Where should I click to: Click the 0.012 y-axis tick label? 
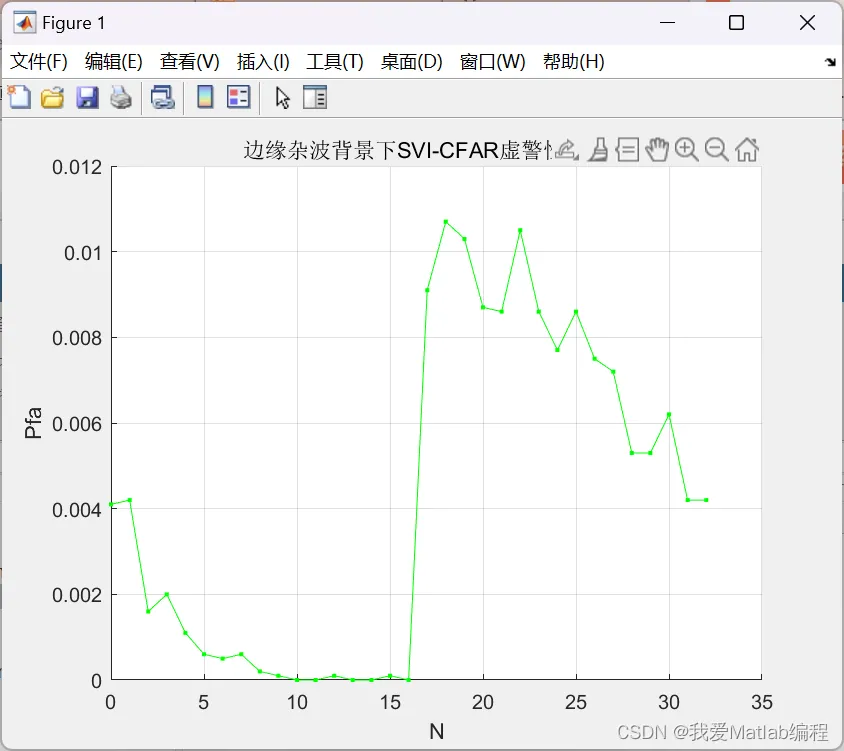point(77,167)
